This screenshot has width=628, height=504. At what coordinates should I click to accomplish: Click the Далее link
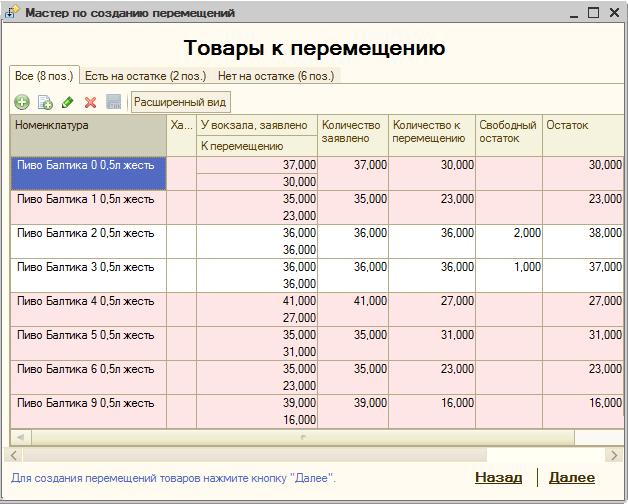(572, 477)
